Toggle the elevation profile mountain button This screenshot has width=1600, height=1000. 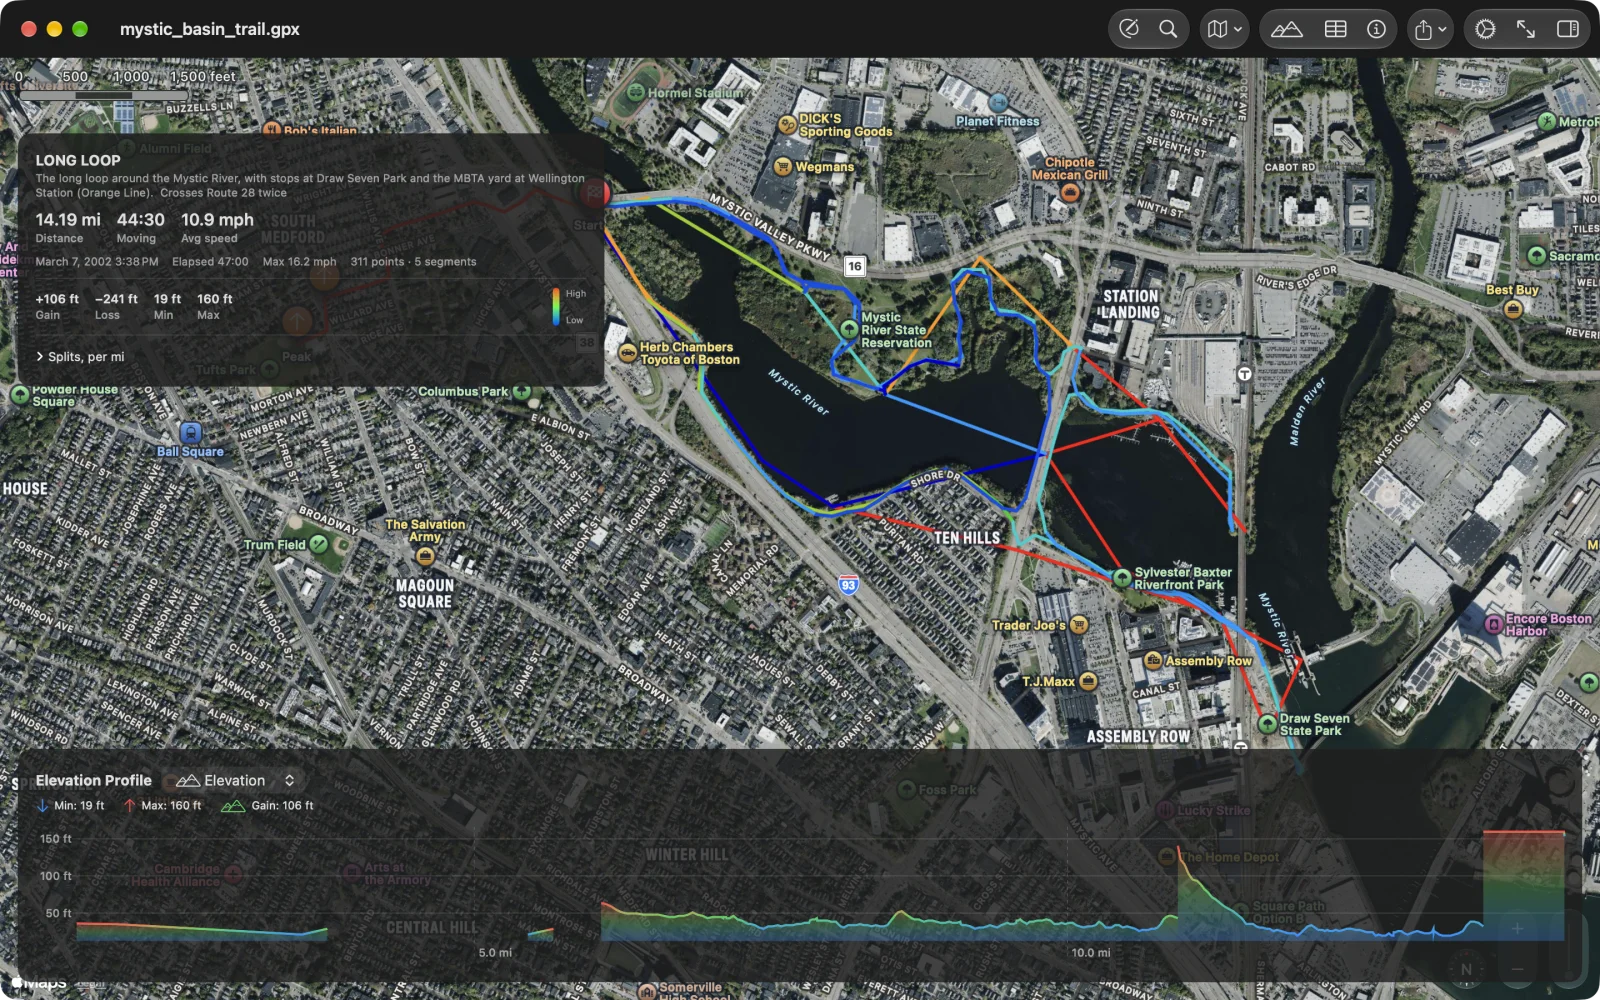pyautogui.click(x=1287, y=29)
